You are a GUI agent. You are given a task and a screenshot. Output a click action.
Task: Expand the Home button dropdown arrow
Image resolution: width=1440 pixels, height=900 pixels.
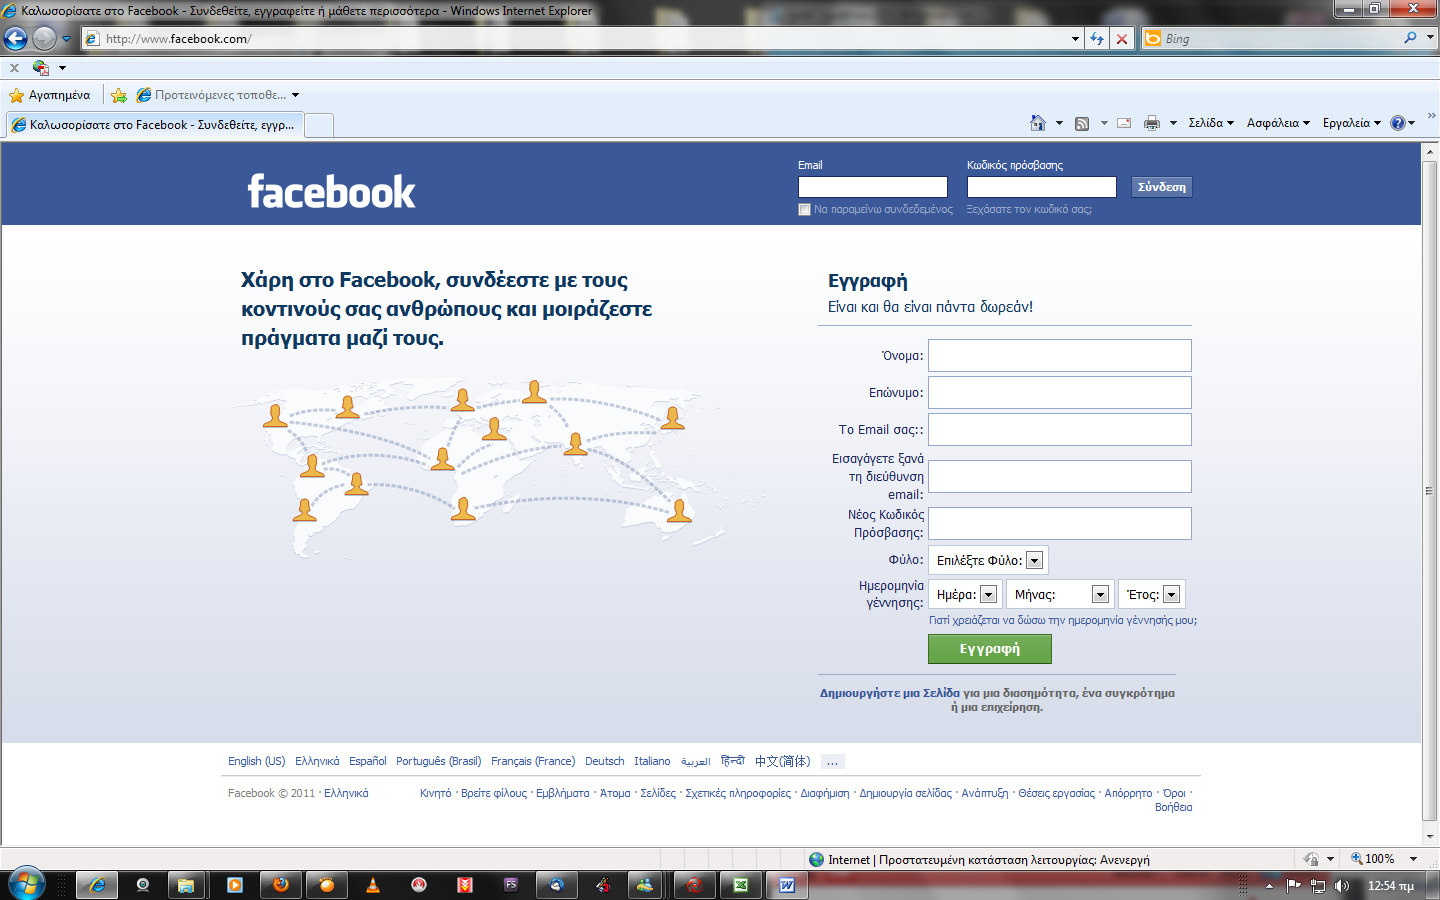pyautogui.click(x=1059, y=123)
